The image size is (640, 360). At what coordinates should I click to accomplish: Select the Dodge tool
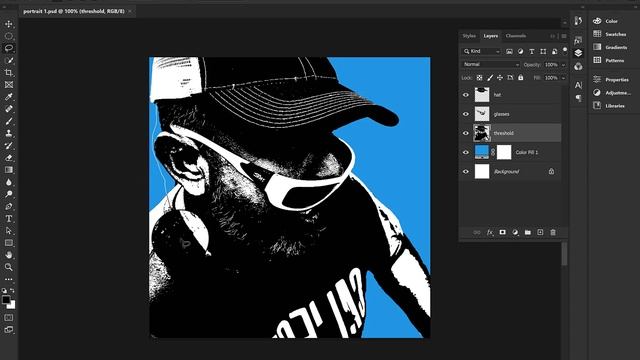pyautogui.click(x=9, y=194)
